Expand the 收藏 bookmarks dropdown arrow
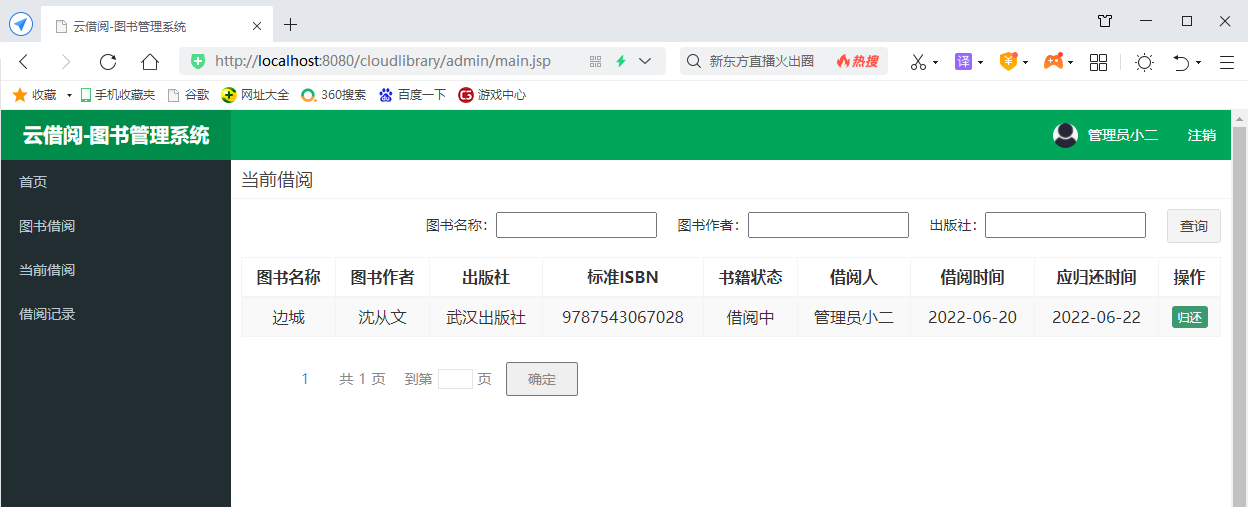The image size is (1248, 507). (69, 95)
